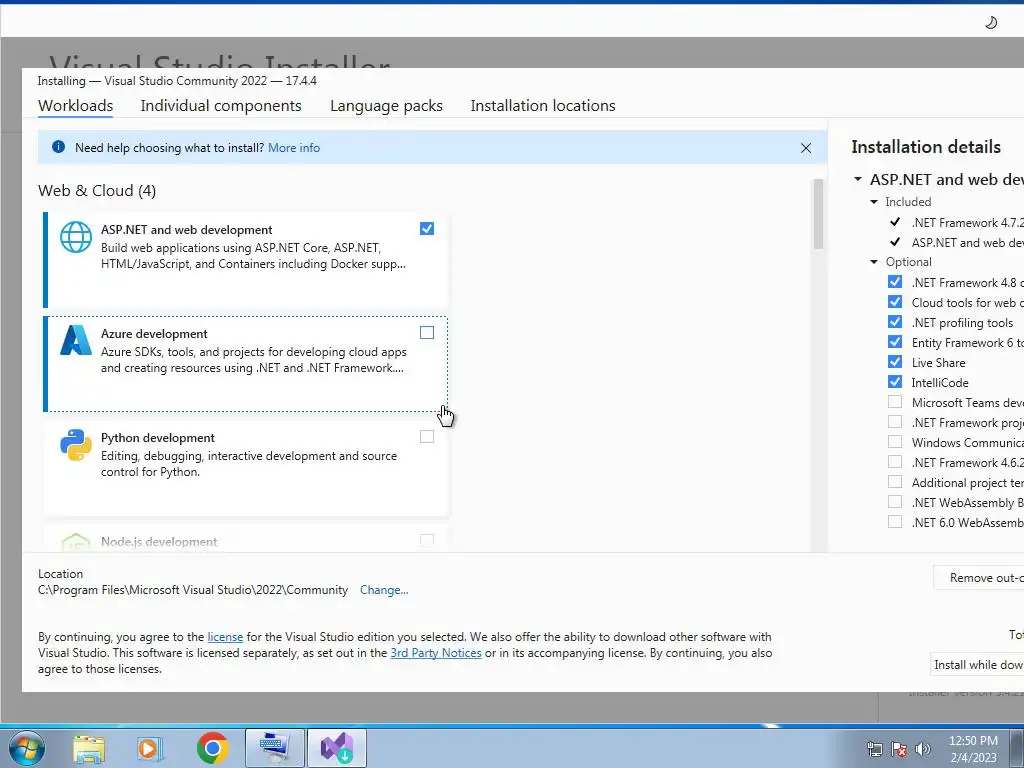Open File Explorer from the taskbar

[89, 748]
